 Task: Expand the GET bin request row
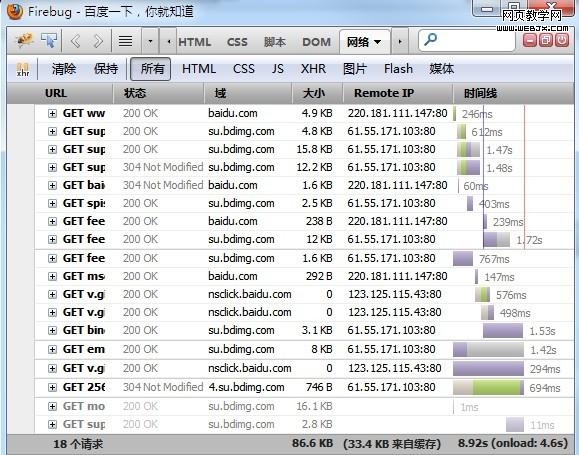click(x=52, y=331)
